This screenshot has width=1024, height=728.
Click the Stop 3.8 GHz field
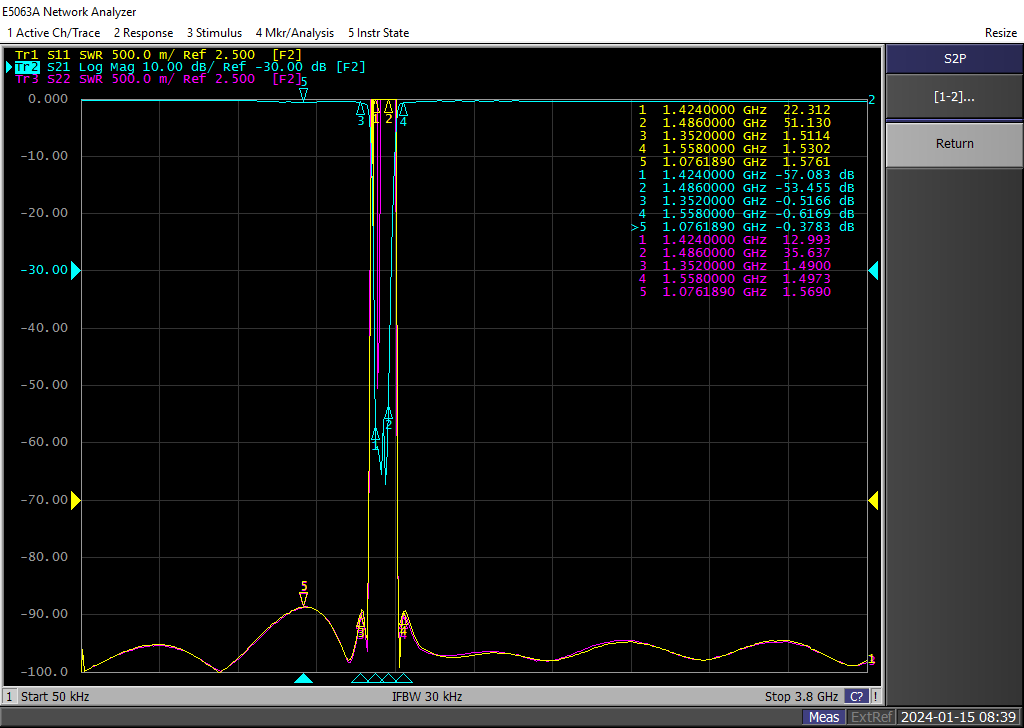pos(801,696)
